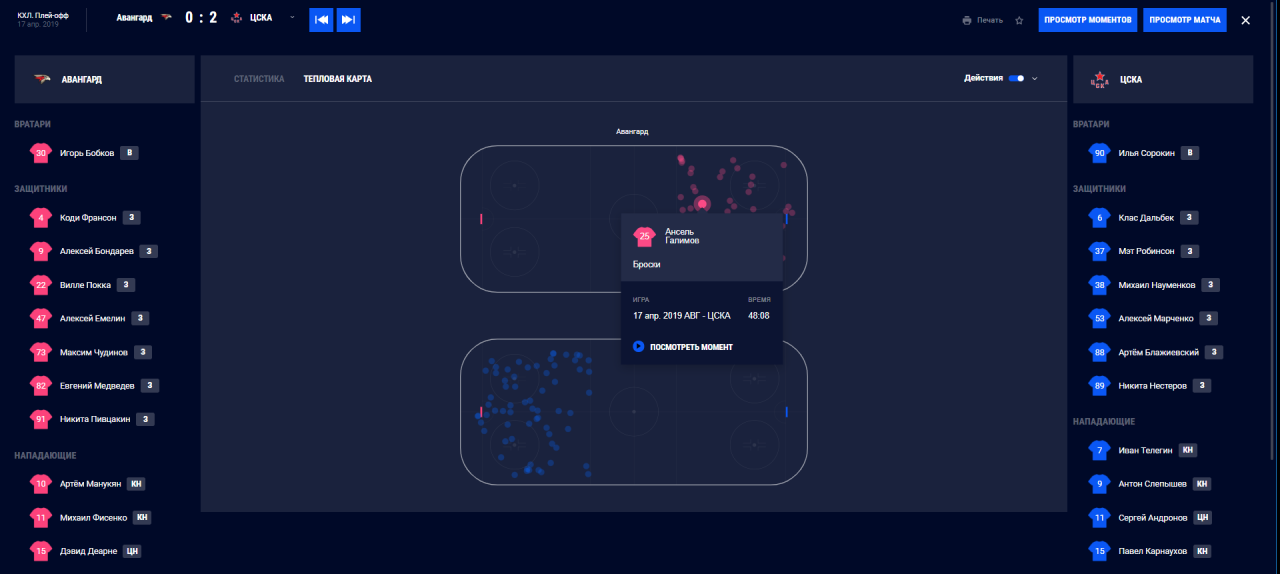Select Артём Манукян's jersey number 10
Image resolution: width=1280 pixels, height=574 pixels.
click(41, 484)
